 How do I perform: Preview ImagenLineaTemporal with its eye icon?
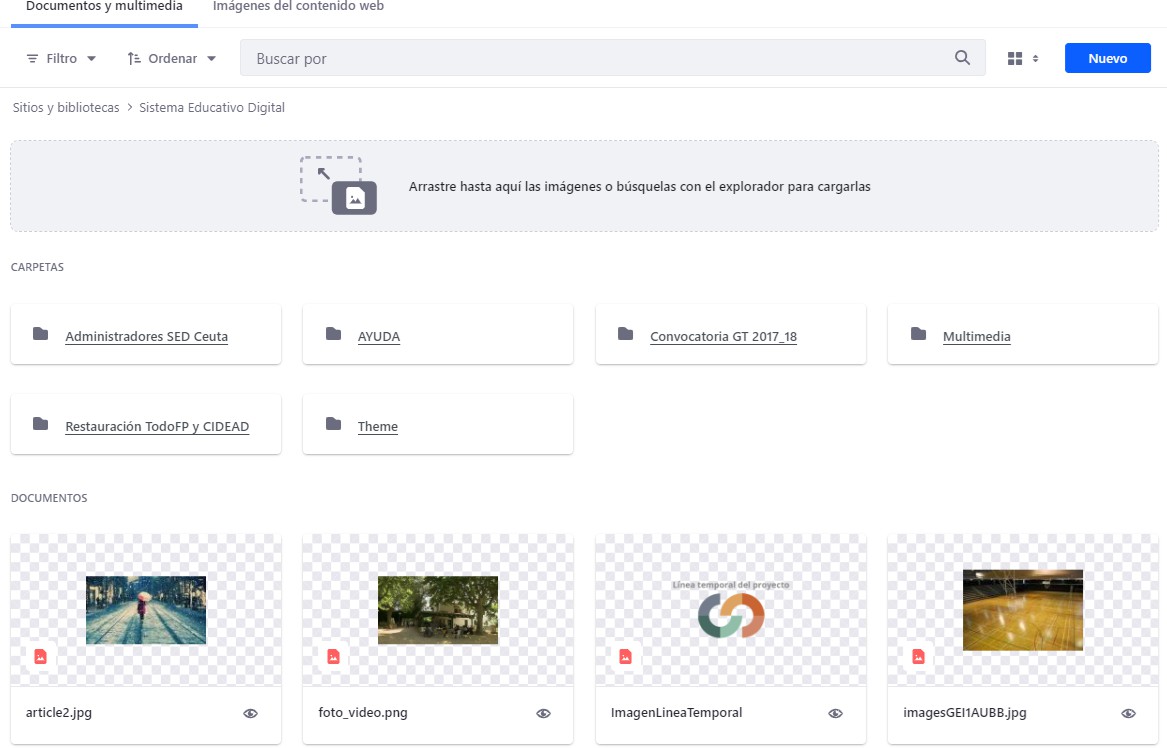pos(835,714)
